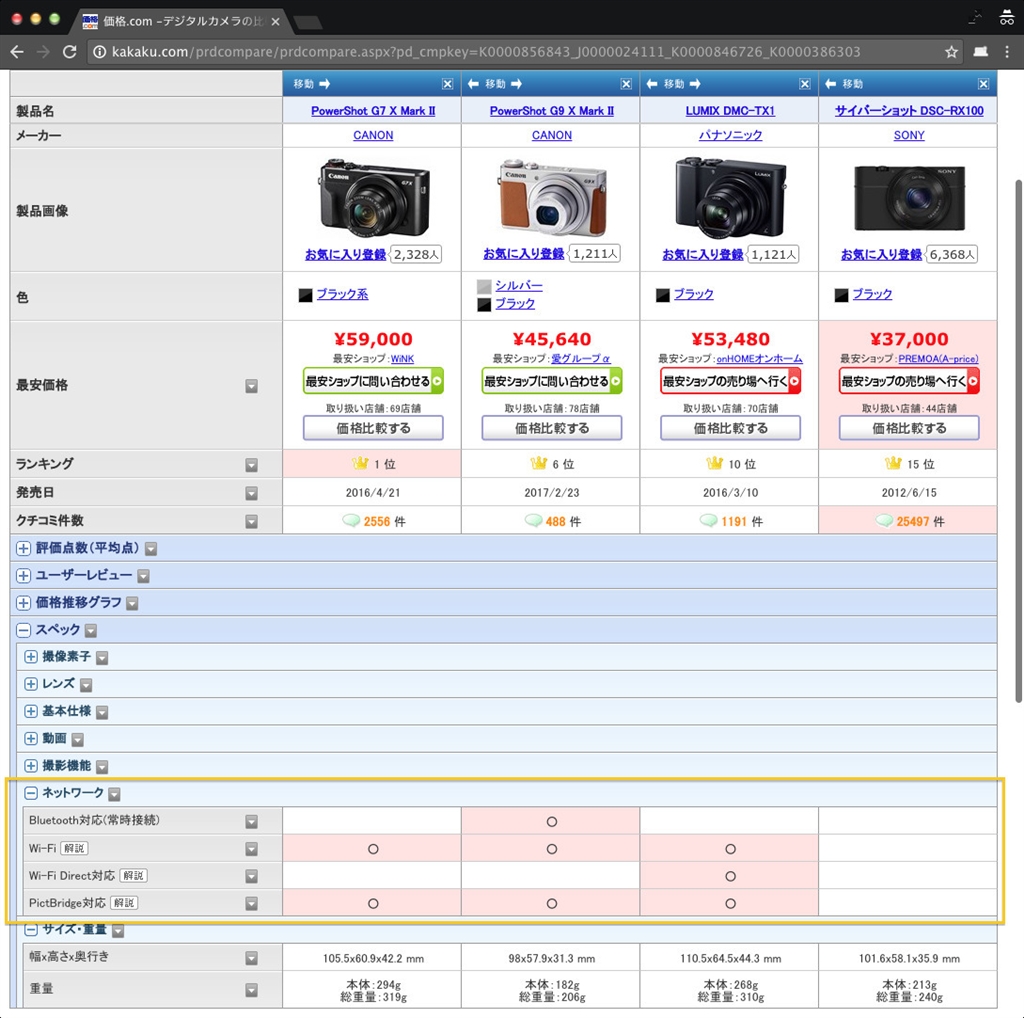1024x1018 pixels.
Task: Add LUMIX to favorites via お気に入り登録
Action: [x=703, y=254]
